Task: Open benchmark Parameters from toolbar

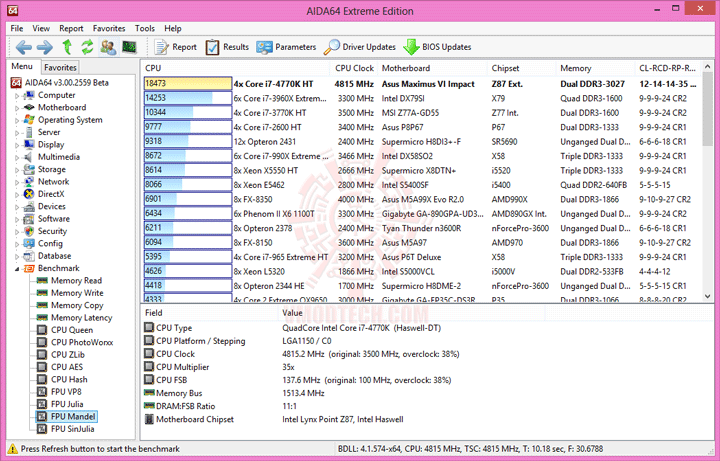Action: pos(286,47)
